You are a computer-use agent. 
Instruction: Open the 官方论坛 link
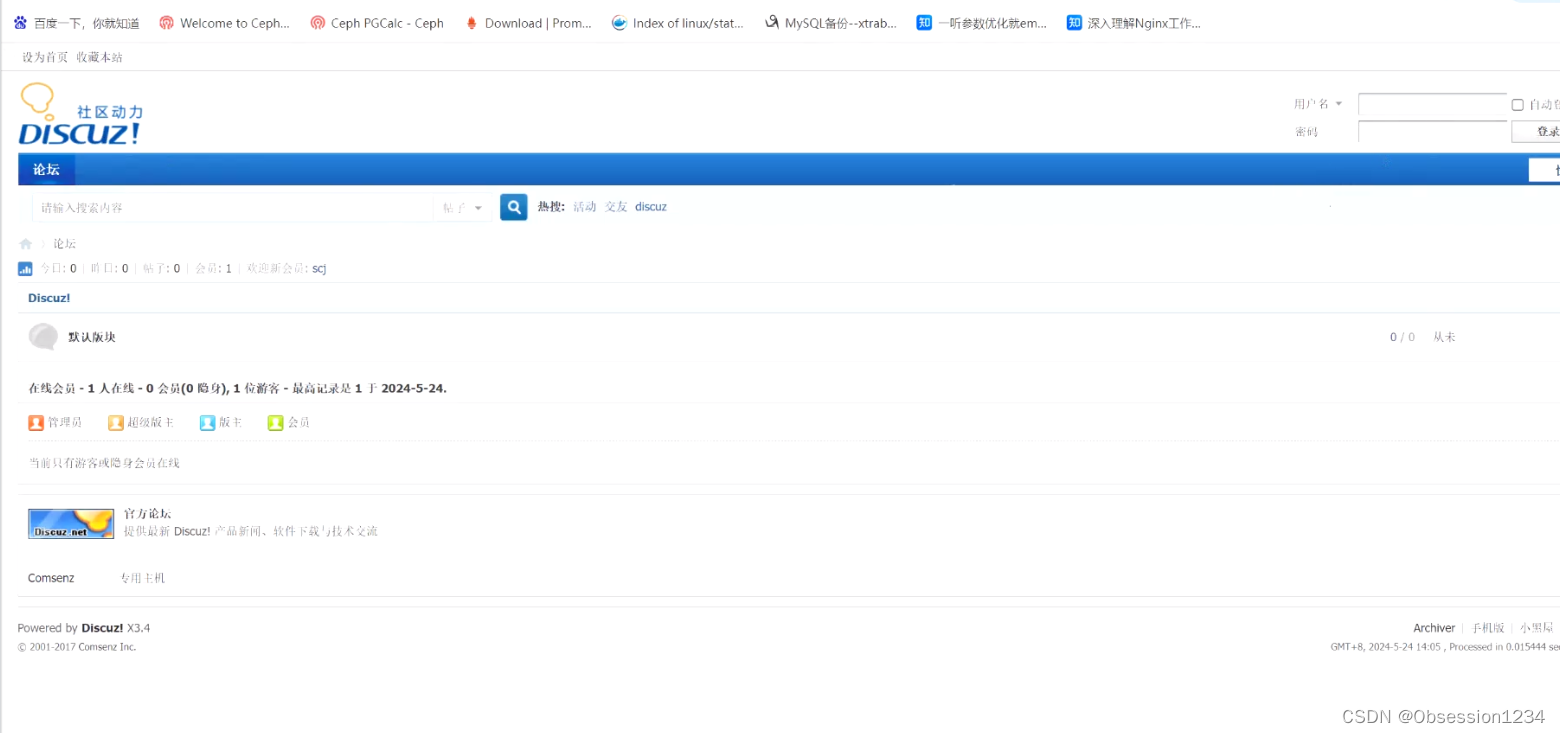[x=147, y=514]
